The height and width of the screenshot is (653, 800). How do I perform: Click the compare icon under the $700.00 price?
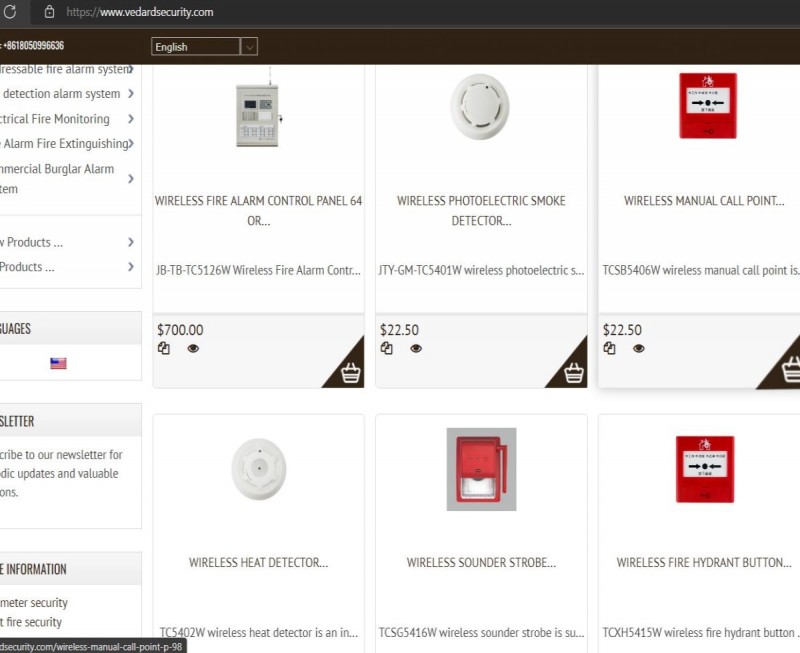tap(163, 348)
